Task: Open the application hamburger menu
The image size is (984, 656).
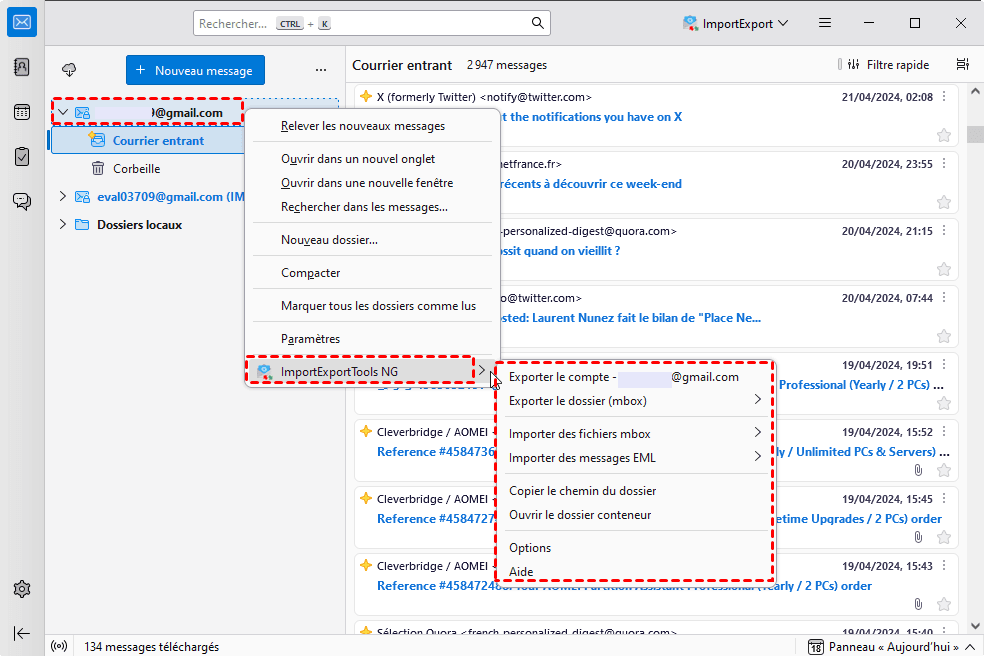Action: pyautogui.click(x=825, y=23)
